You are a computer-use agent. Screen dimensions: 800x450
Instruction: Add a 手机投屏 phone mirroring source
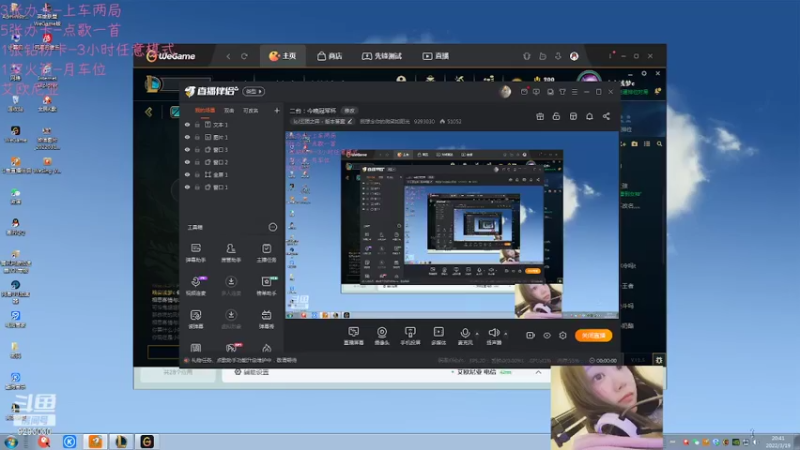[x=410, y=336]
